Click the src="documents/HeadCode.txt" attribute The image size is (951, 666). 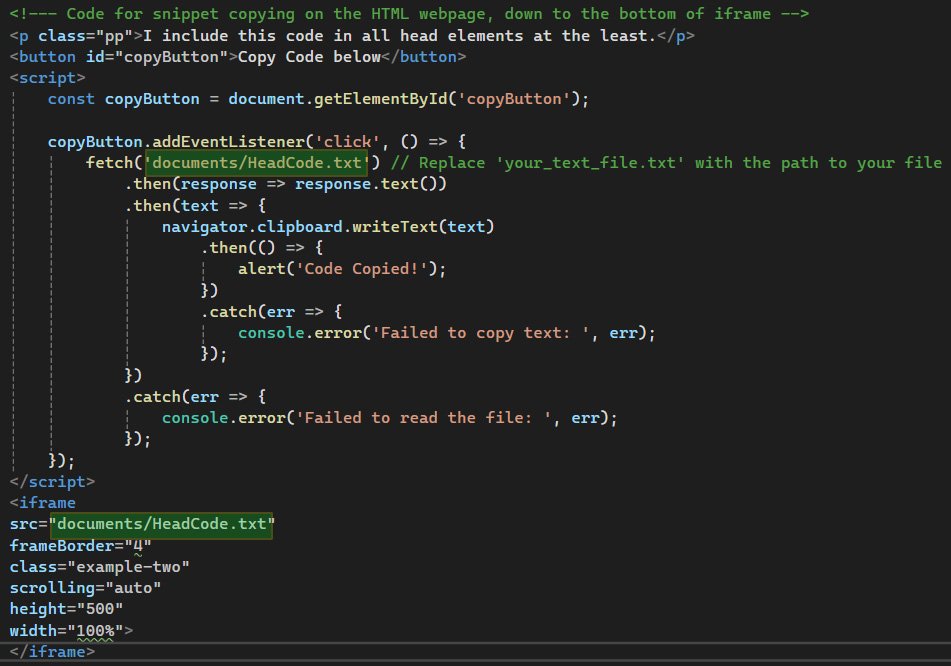coord(142,524)
